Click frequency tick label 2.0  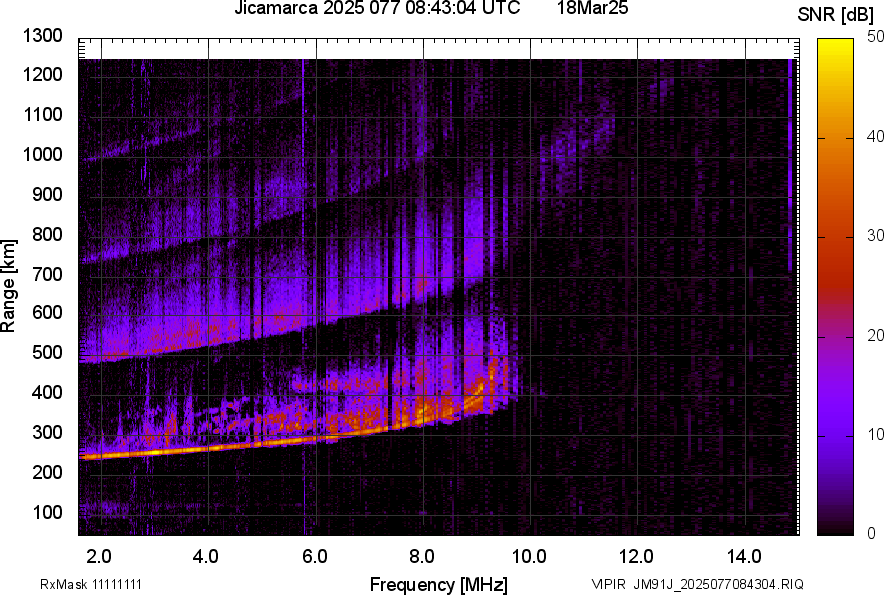[x=99, y=557]
